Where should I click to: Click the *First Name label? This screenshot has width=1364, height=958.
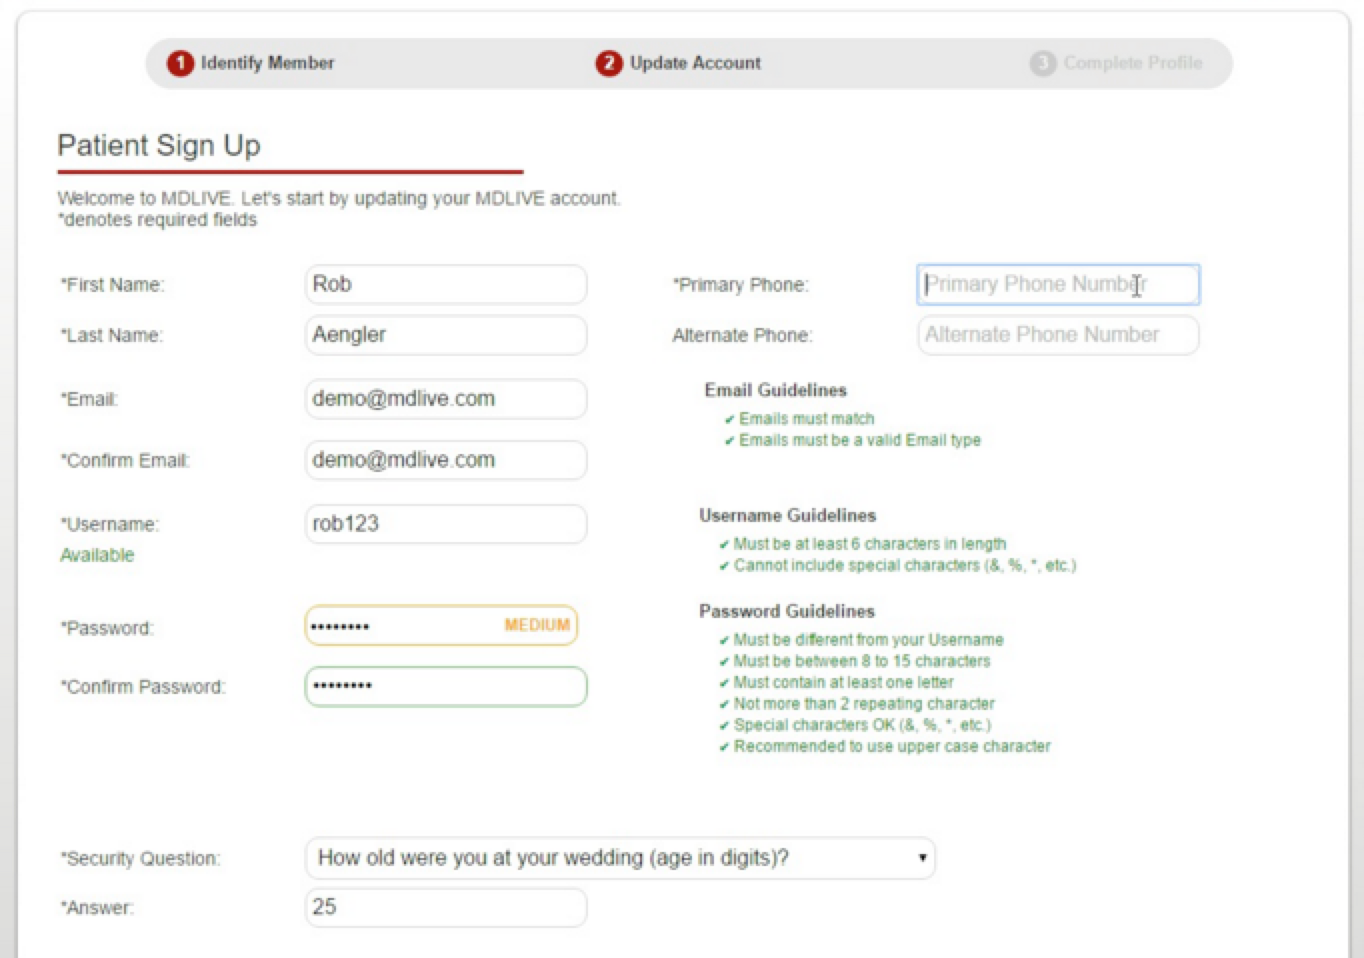pyautogui.click(x=112, y=285)
